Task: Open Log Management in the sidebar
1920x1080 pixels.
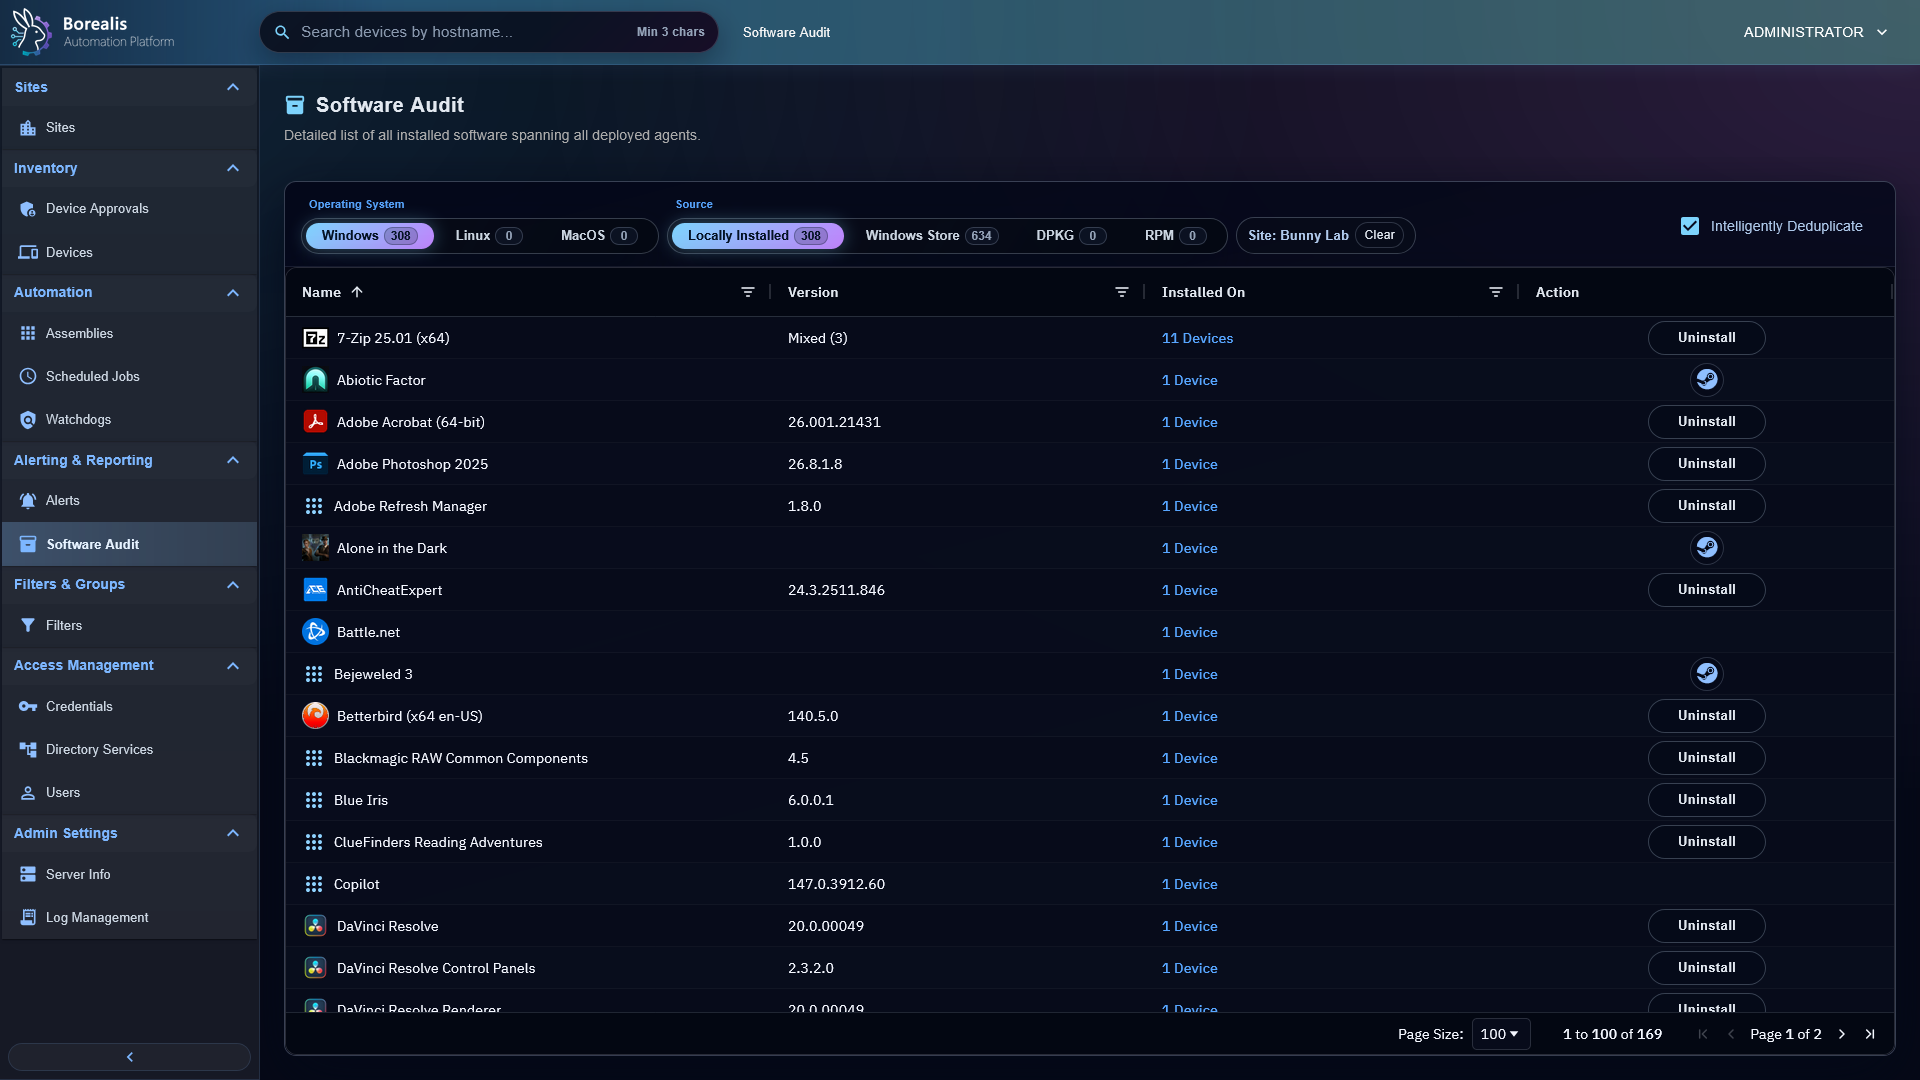Action: [129, 917]
